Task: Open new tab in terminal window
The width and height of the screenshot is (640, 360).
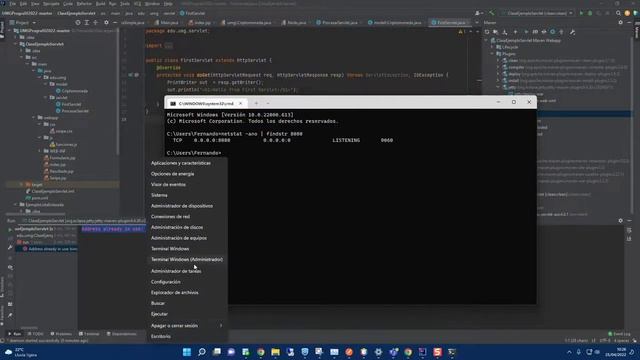Action: click(256, 103)
